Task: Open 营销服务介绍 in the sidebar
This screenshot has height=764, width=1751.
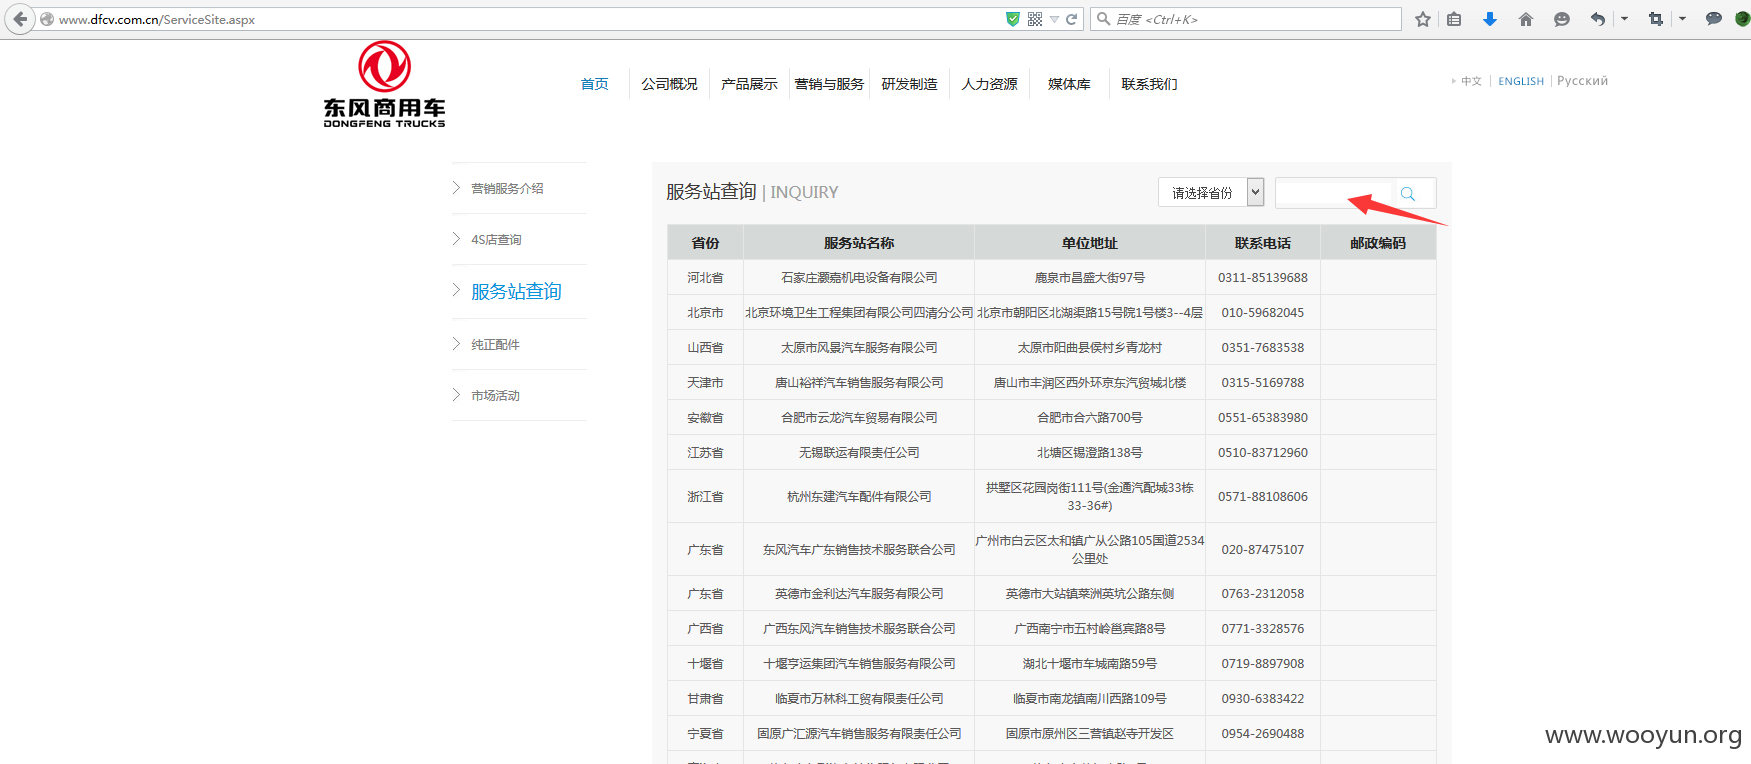Action: click(507, 188)
